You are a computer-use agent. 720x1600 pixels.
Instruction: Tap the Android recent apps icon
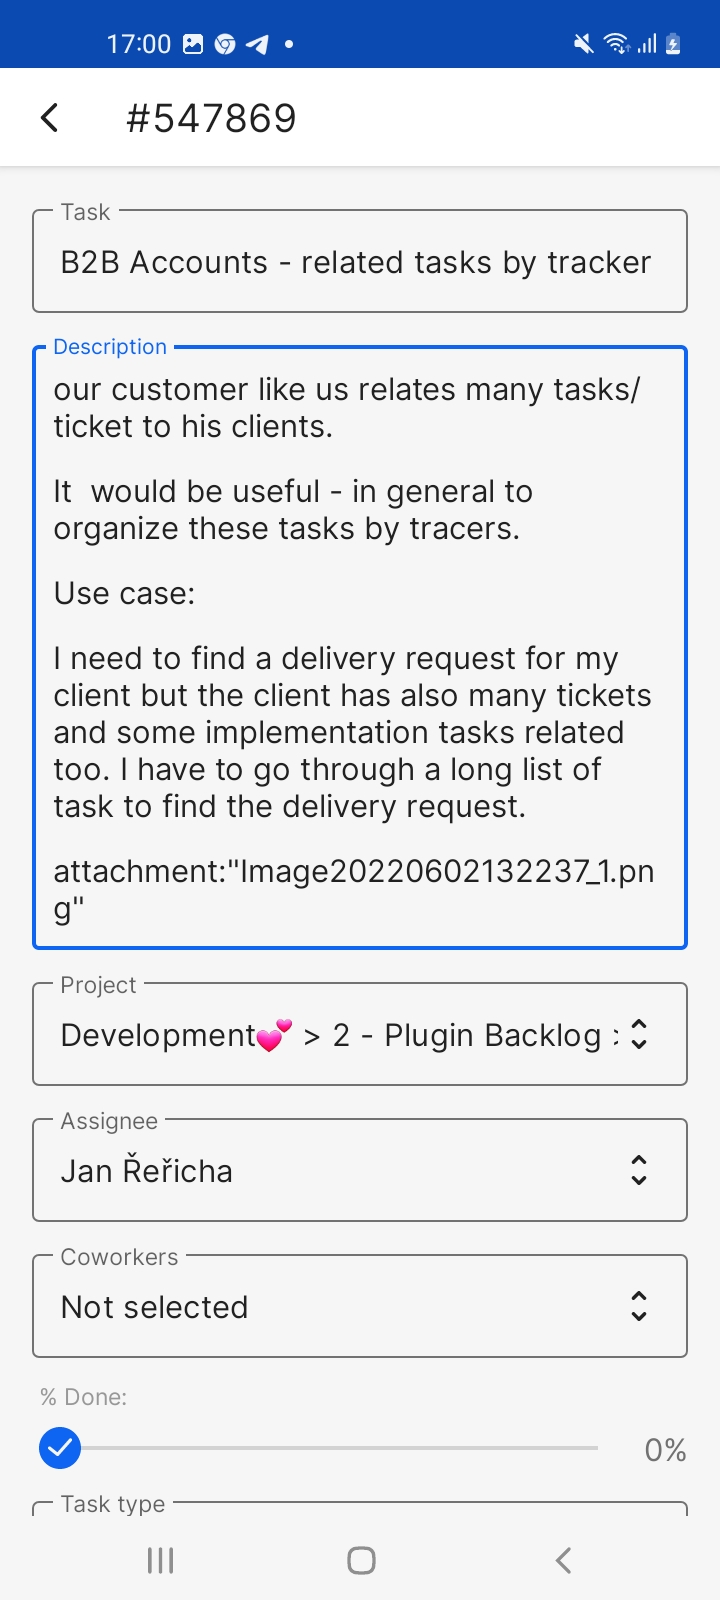tap(160, 1560)
